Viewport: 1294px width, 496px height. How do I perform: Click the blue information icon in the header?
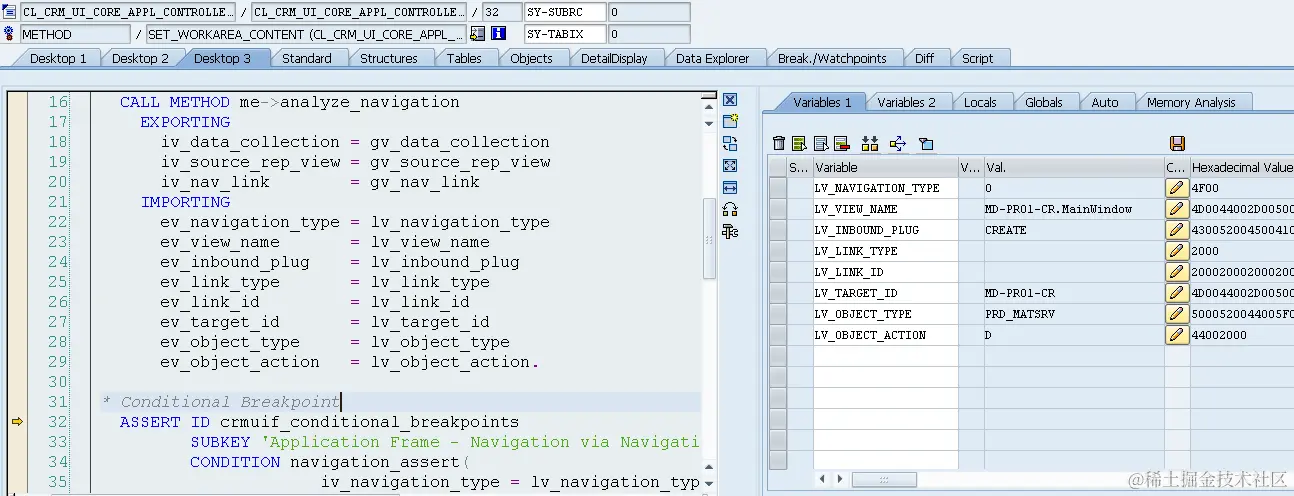(x=498, y=33)
